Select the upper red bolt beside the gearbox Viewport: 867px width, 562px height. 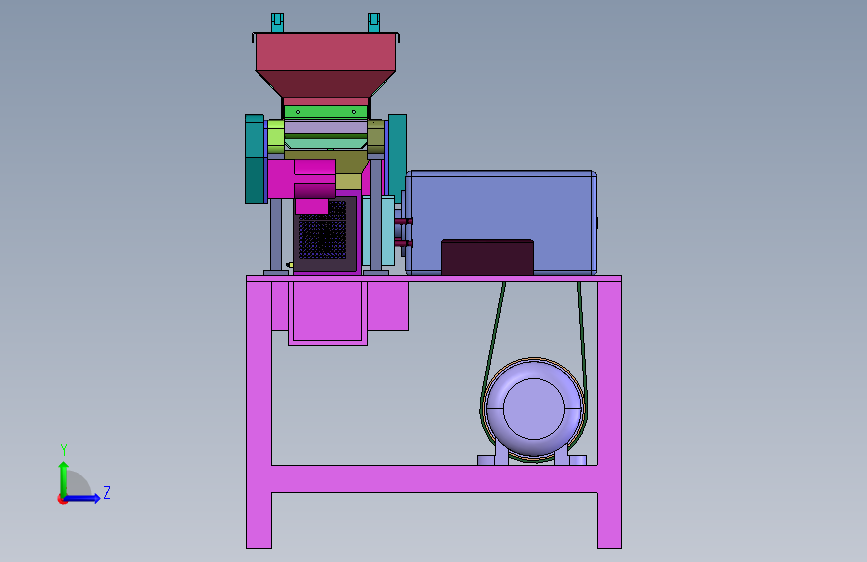pos(403,221)
